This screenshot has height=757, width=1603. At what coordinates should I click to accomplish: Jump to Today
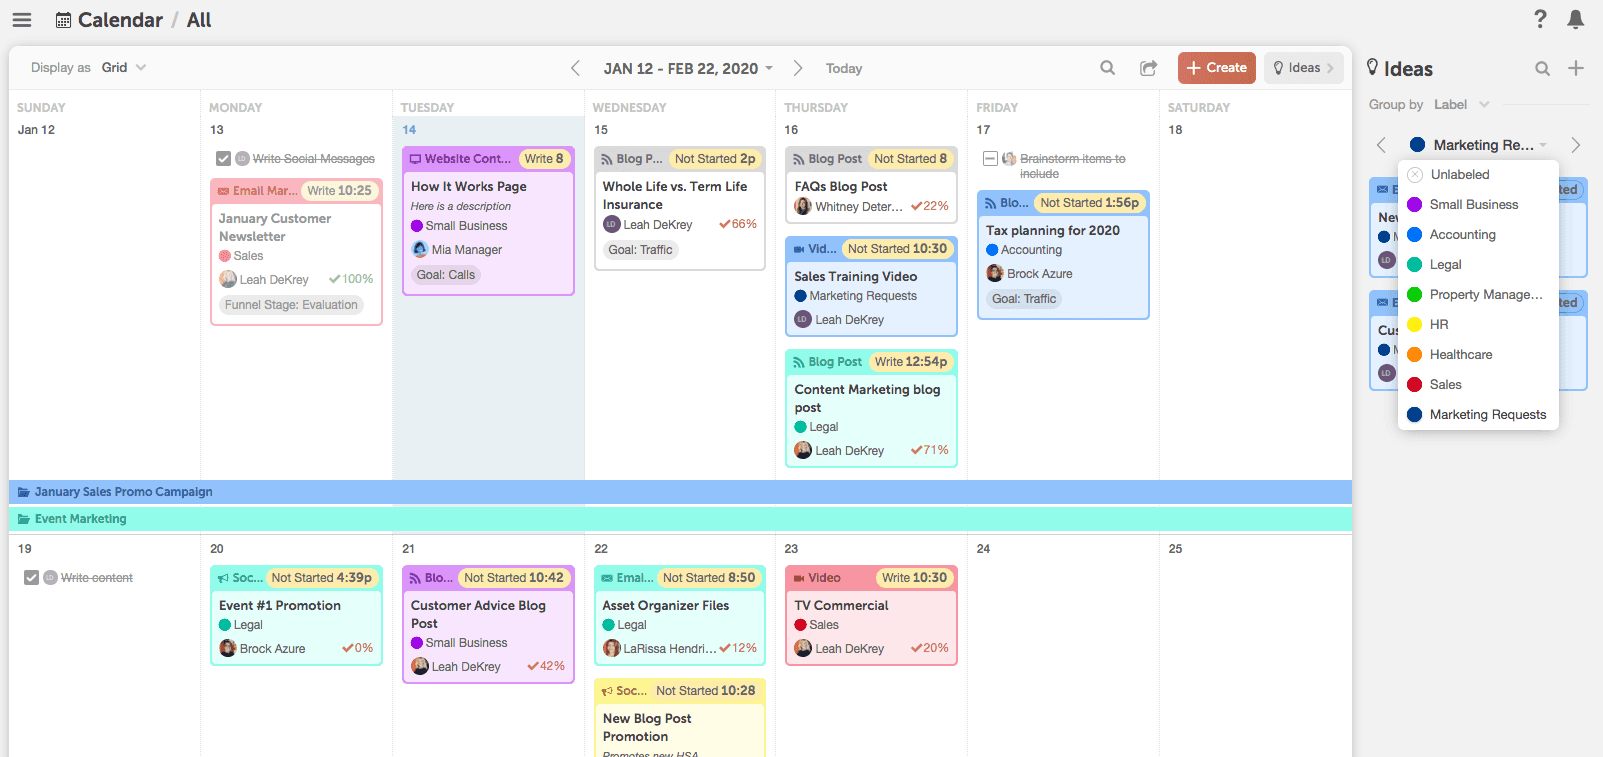[x=844, y=68]
